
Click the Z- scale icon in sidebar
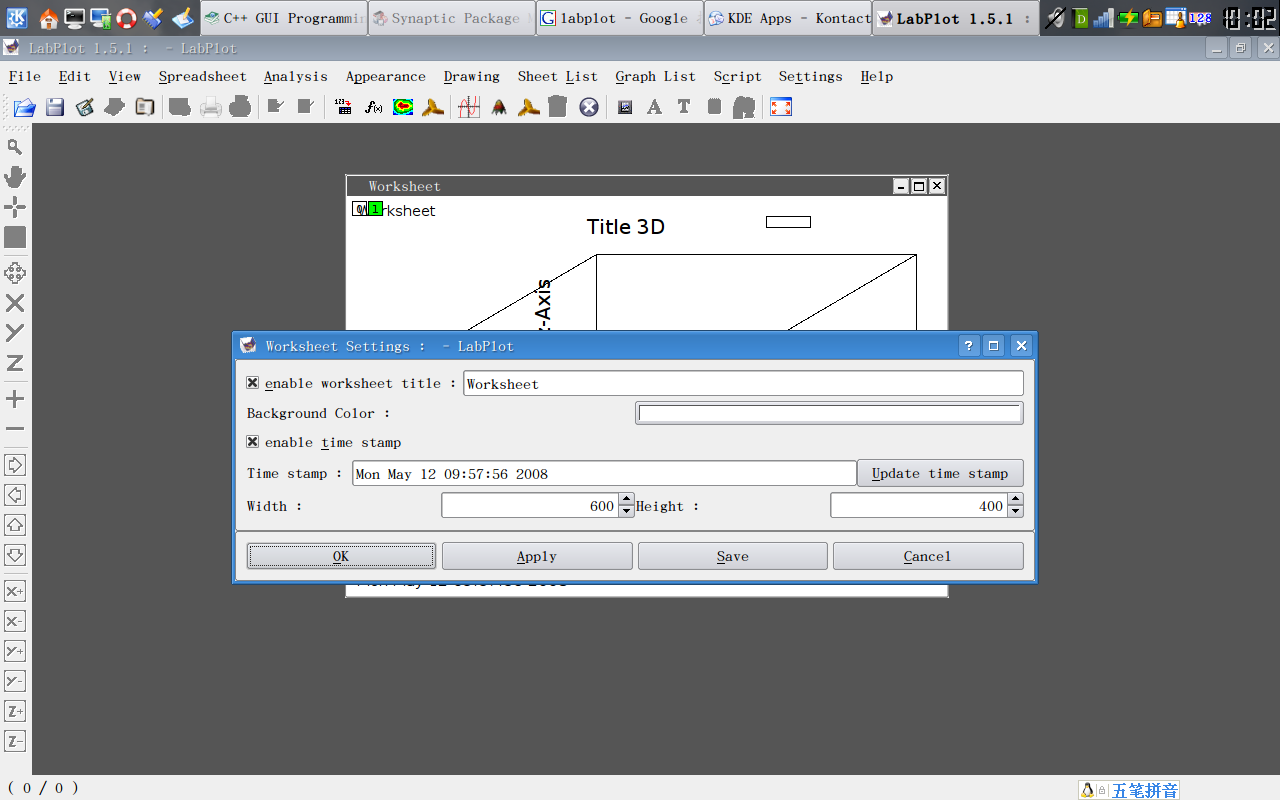tap(15, 741)
